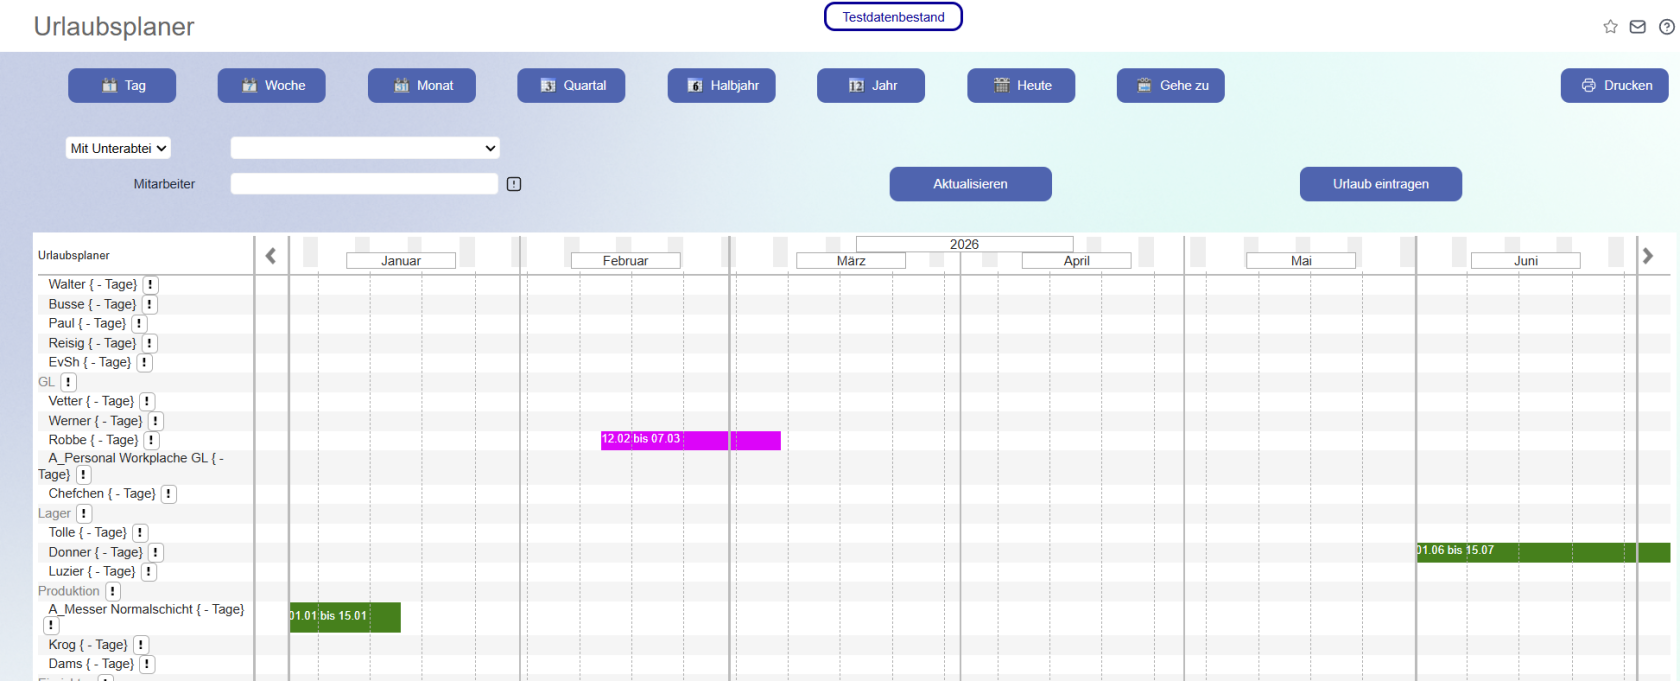Go to previous period with left arrow
The image size is (1680, 681).
pyautogui.click(x=271, y=256)
